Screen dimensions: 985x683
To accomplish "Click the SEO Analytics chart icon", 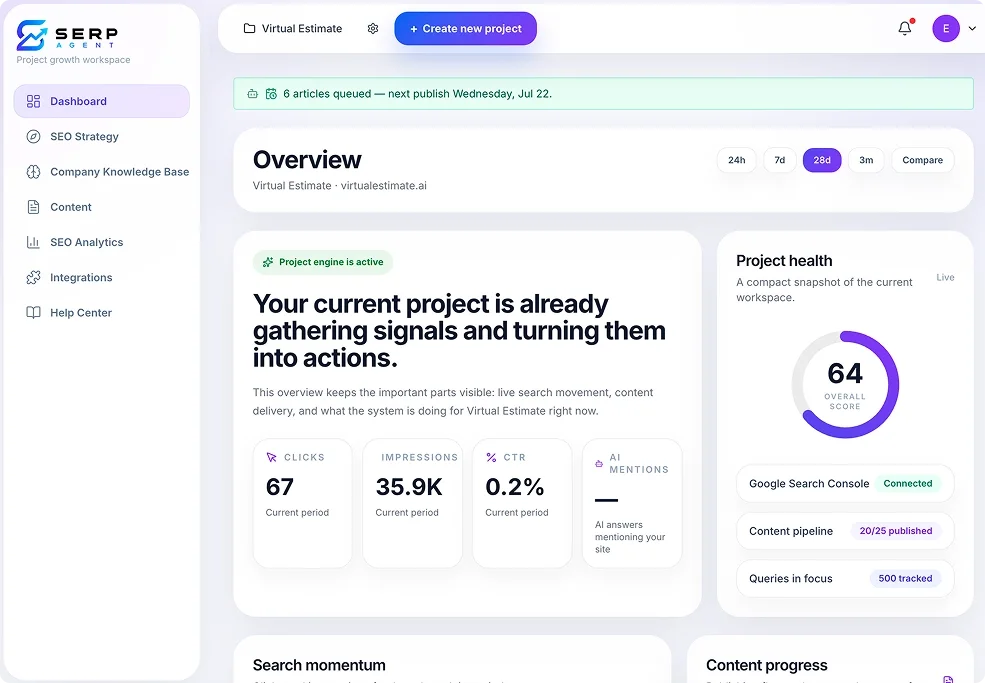I will pos(33,242).
